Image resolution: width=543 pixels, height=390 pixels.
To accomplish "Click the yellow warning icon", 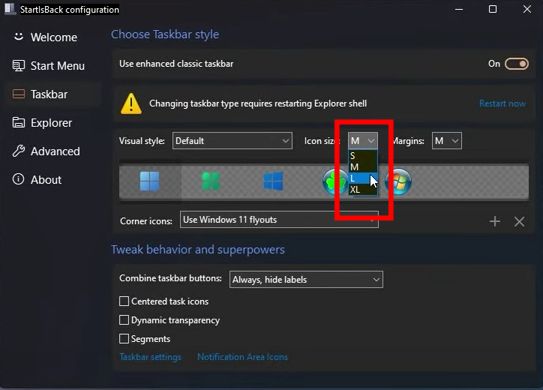I will tap(131, 104).
